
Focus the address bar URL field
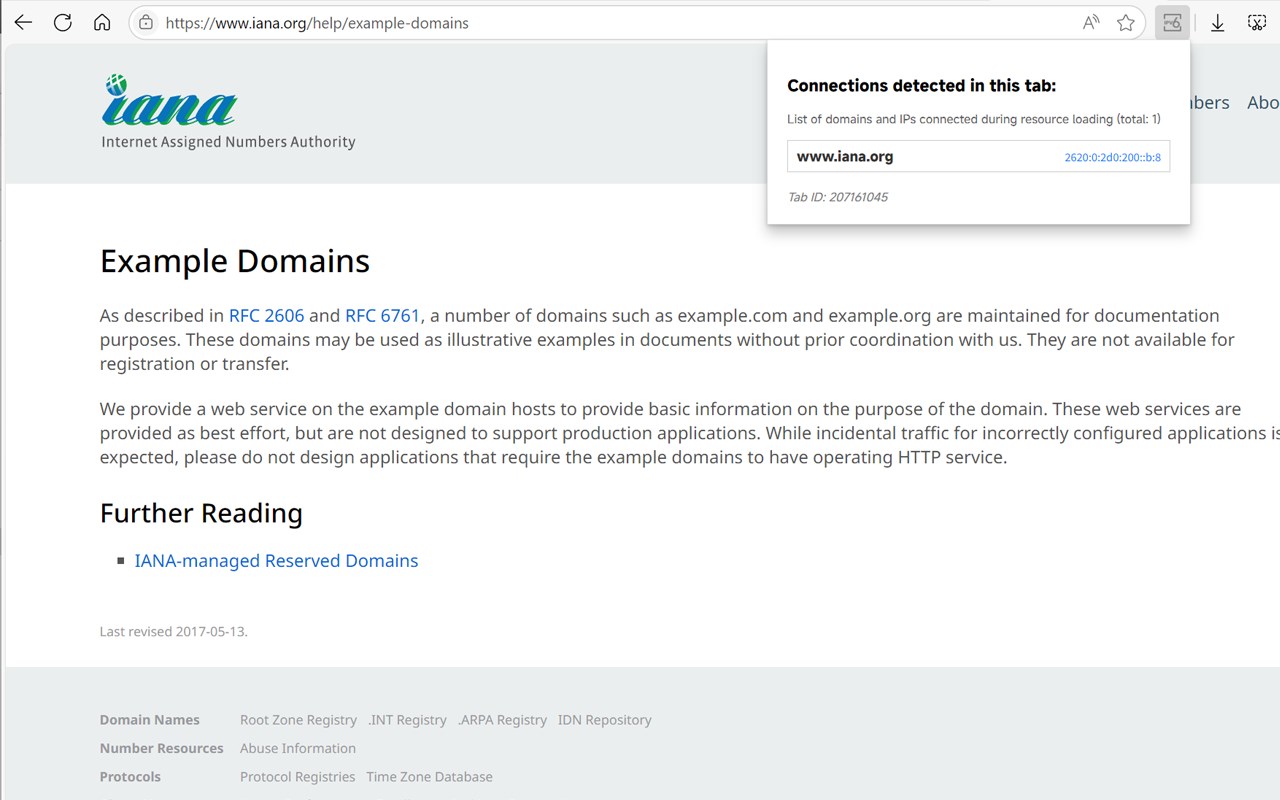tap(600, 23)
